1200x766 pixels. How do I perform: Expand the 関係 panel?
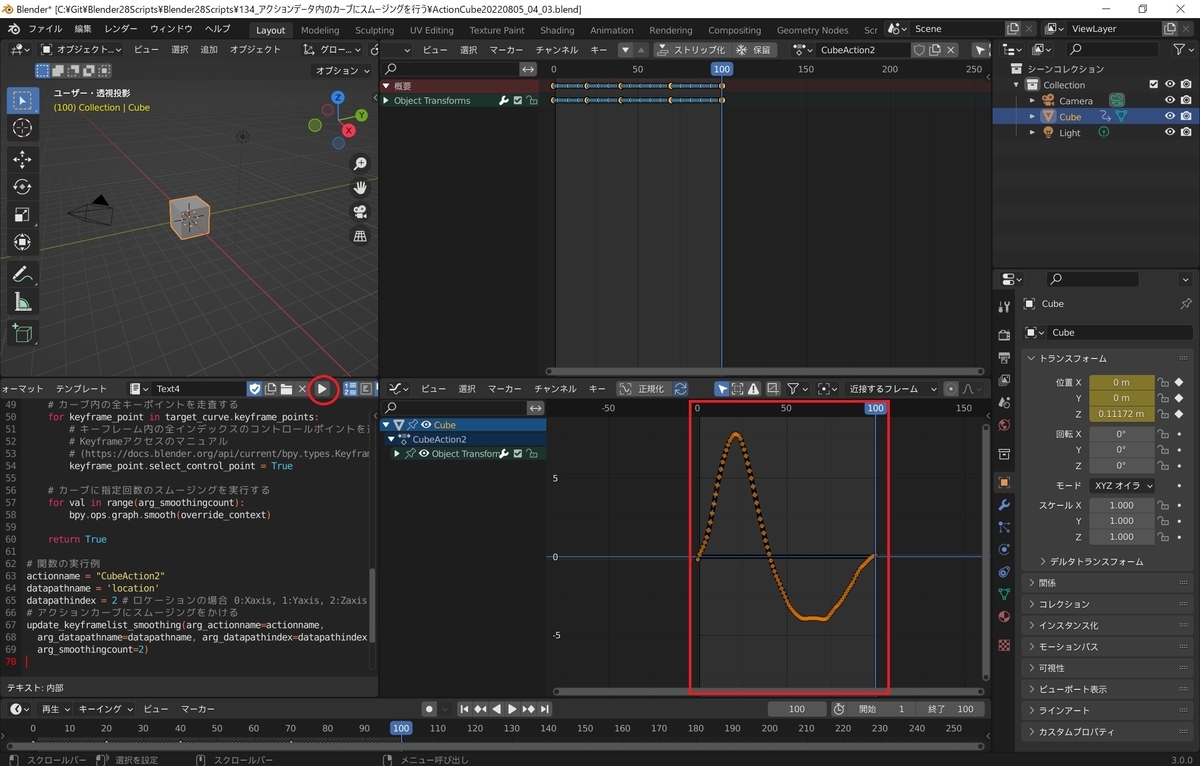1110,582
